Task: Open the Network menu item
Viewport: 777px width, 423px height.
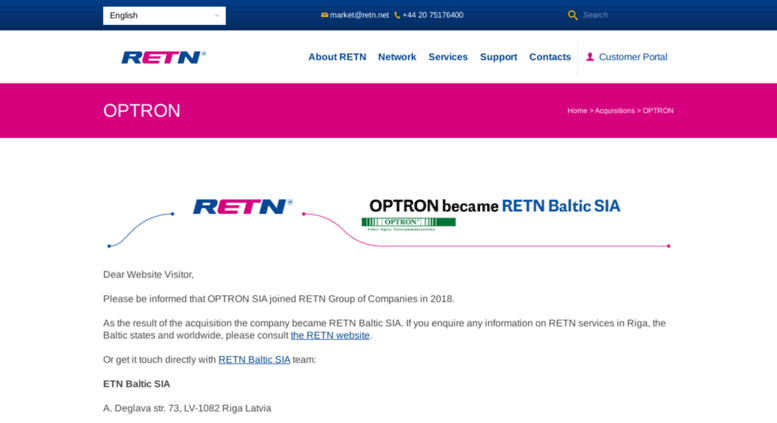Action: click(397, 57)
